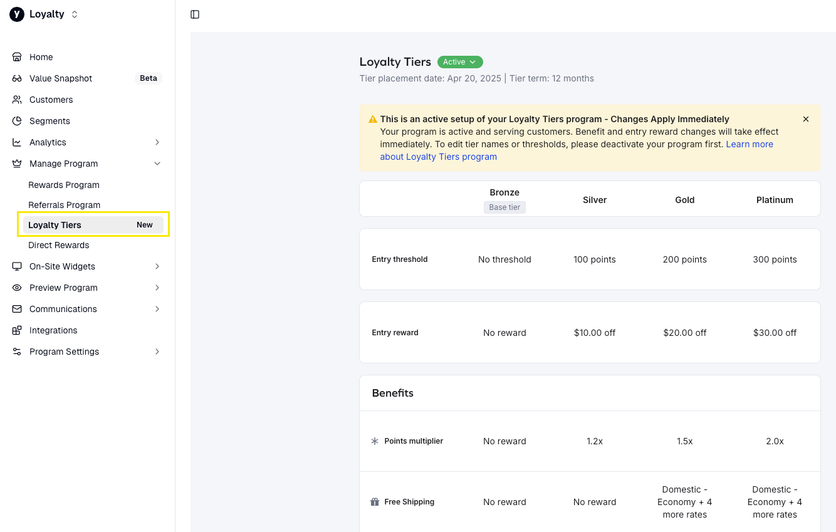Click the Beta badge next to Value Snapshot
This screenshot has width=836, height=532.
[x=148, y=78]
